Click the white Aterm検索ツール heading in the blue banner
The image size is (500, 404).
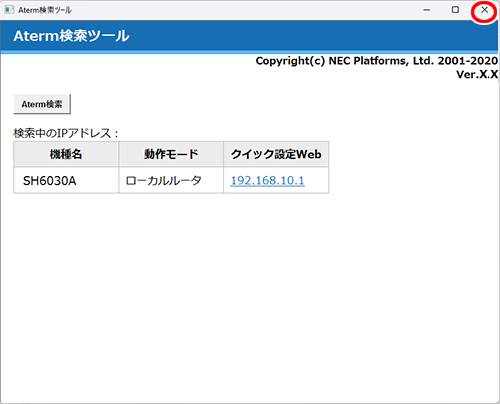71,36
